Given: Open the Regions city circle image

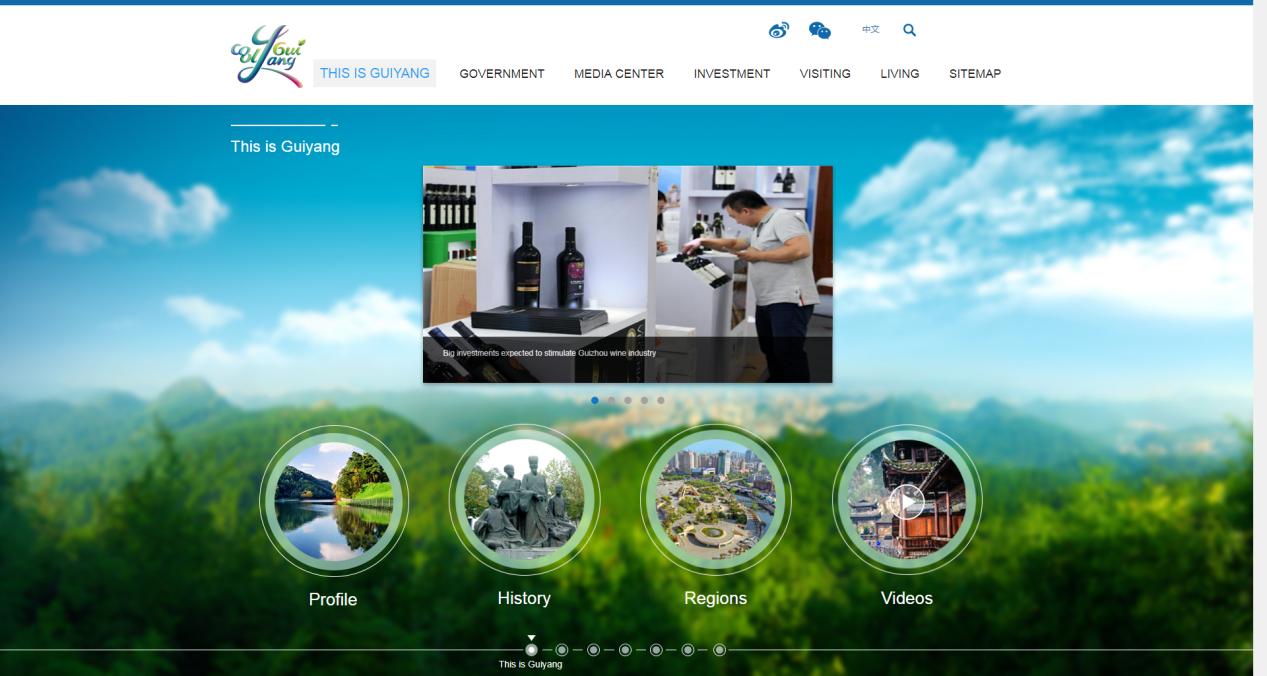Looking at the screenshot, I should click(x=715, y=499).
